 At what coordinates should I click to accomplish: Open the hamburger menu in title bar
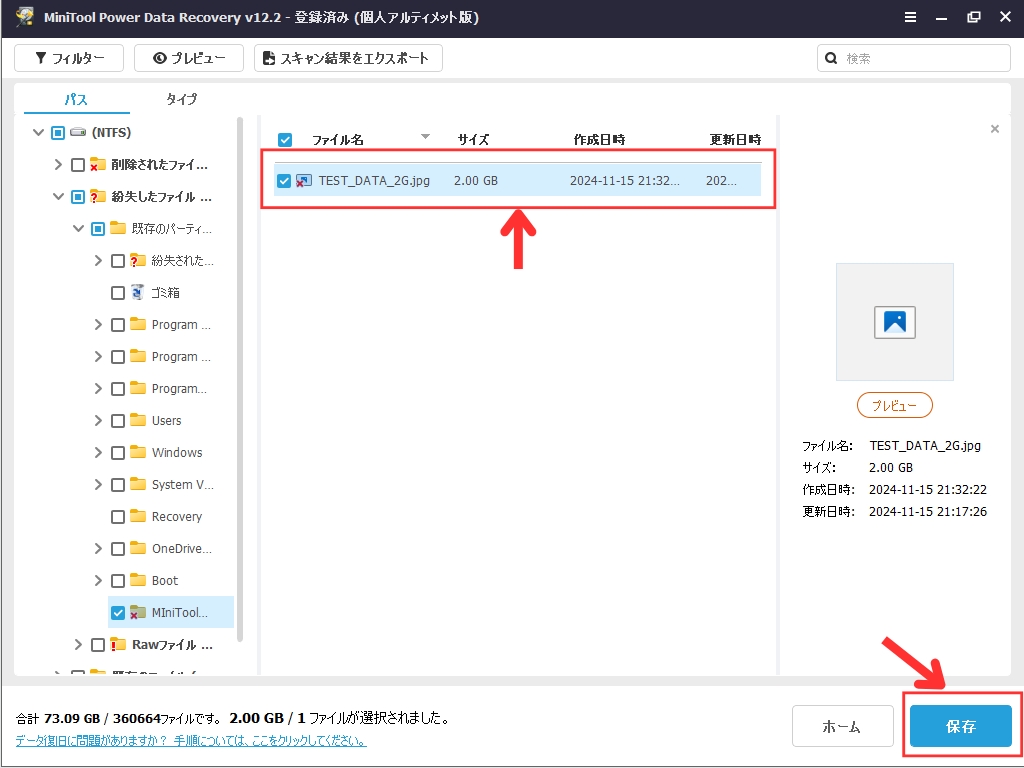910,18
